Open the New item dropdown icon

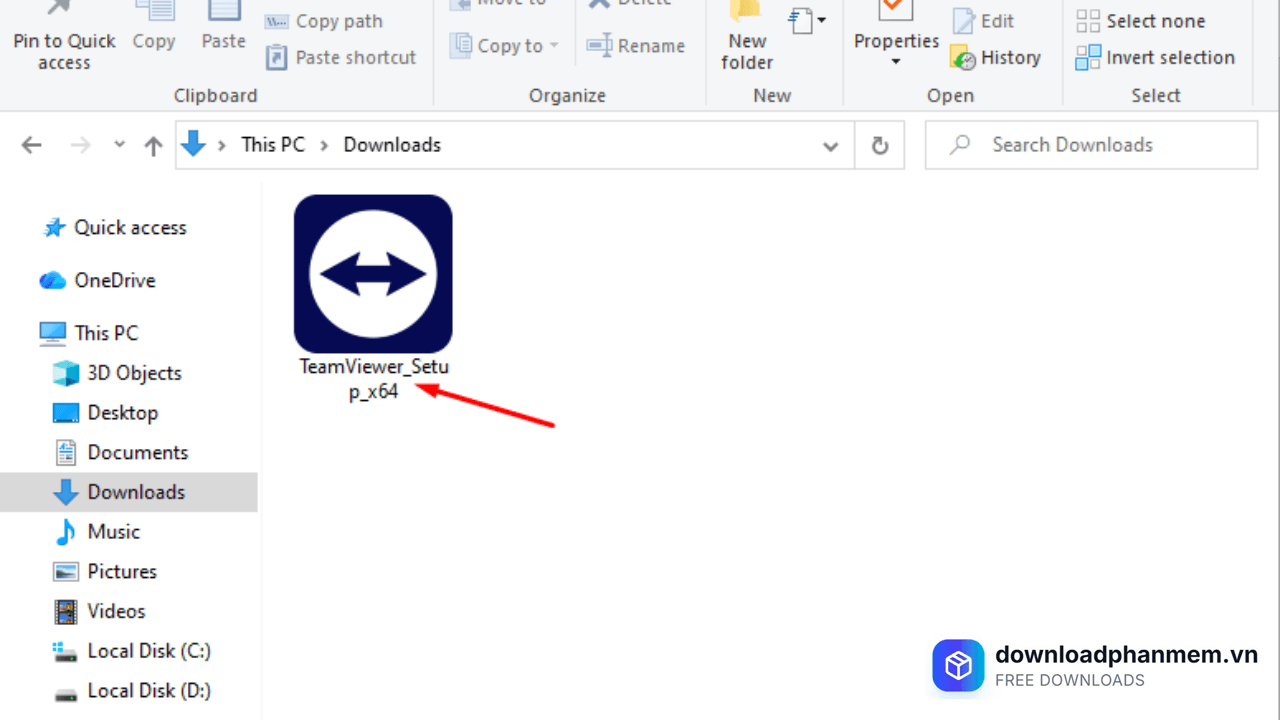pos(807,20)
